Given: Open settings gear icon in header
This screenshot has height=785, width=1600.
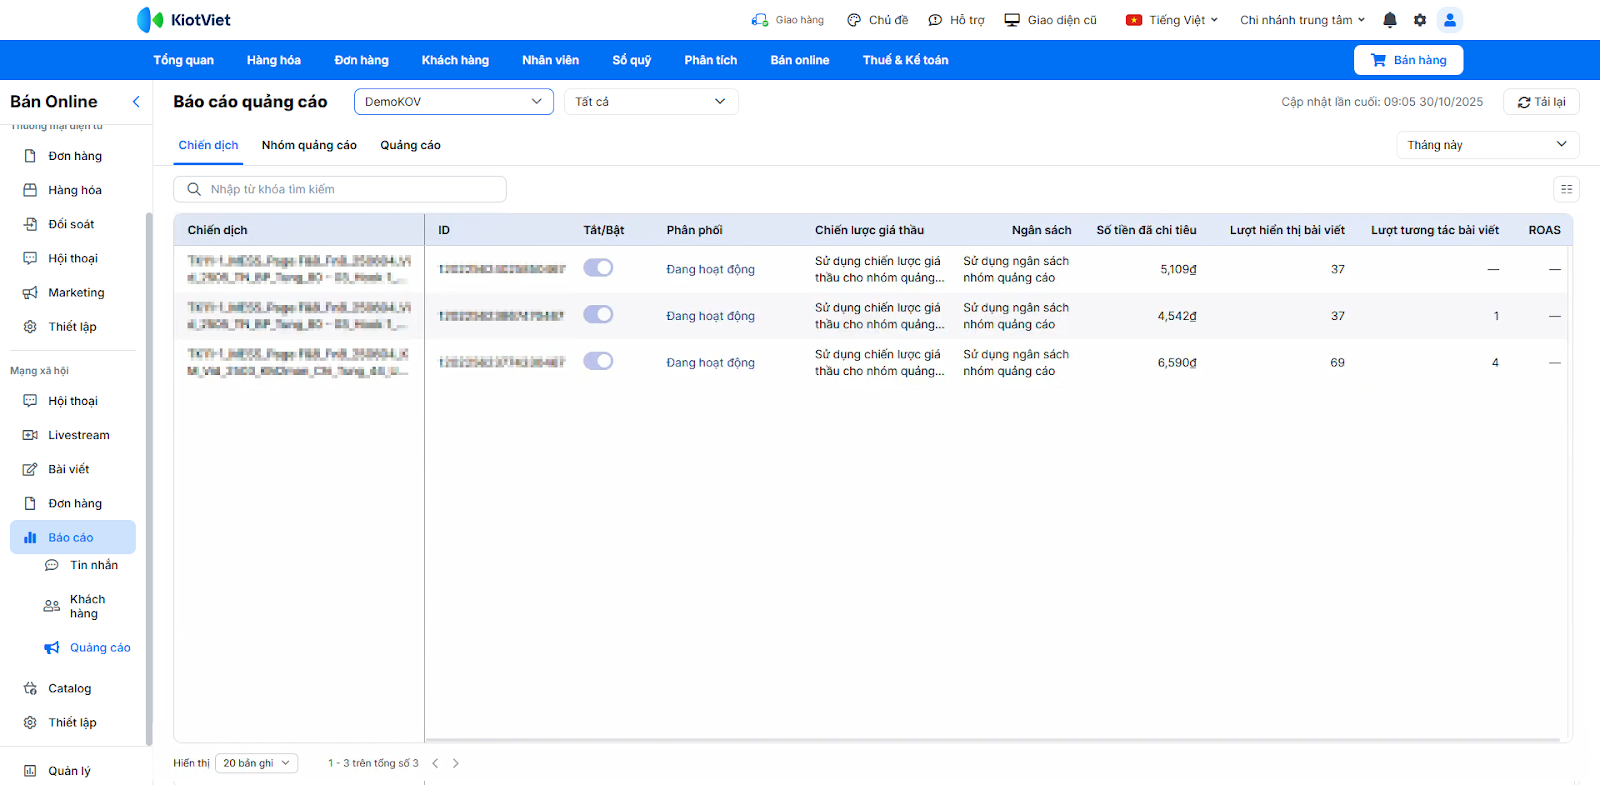Looking at the screenshot, I should pos(1420,20).
